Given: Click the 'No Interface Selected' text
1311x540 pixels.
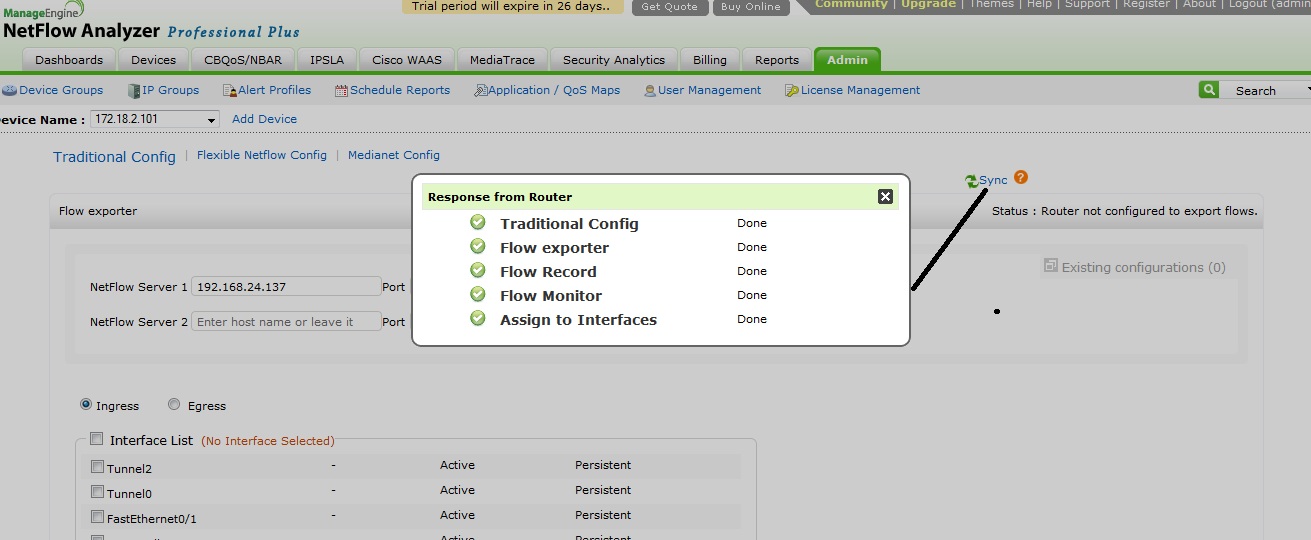Looking at the screenshot, I should [x=268, y=441].
